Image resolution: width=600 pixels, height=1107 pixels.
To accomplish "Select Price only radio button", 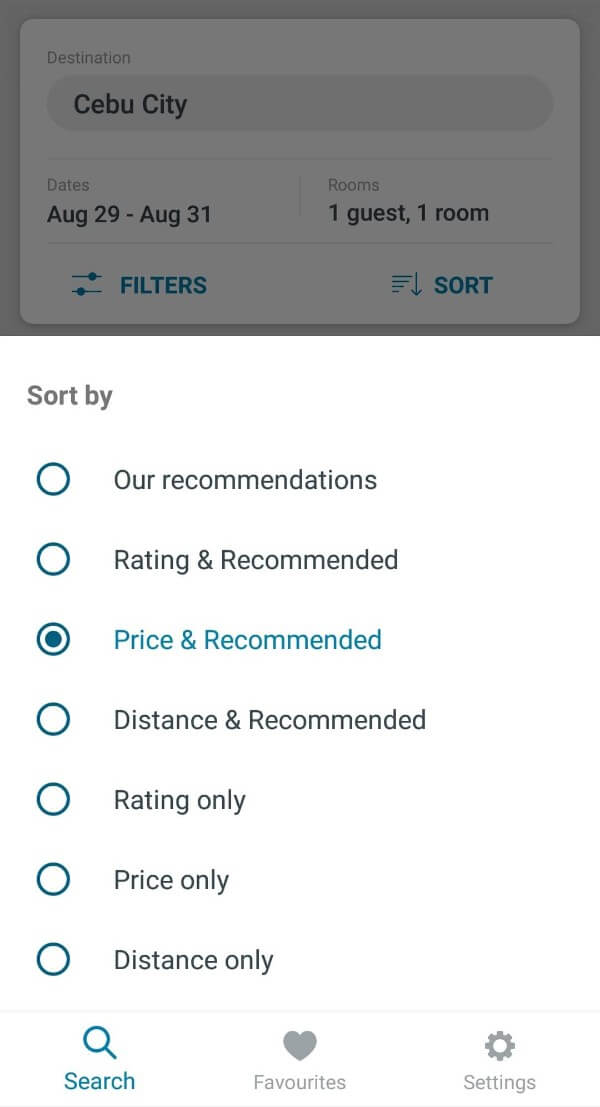I will [53, 880].
